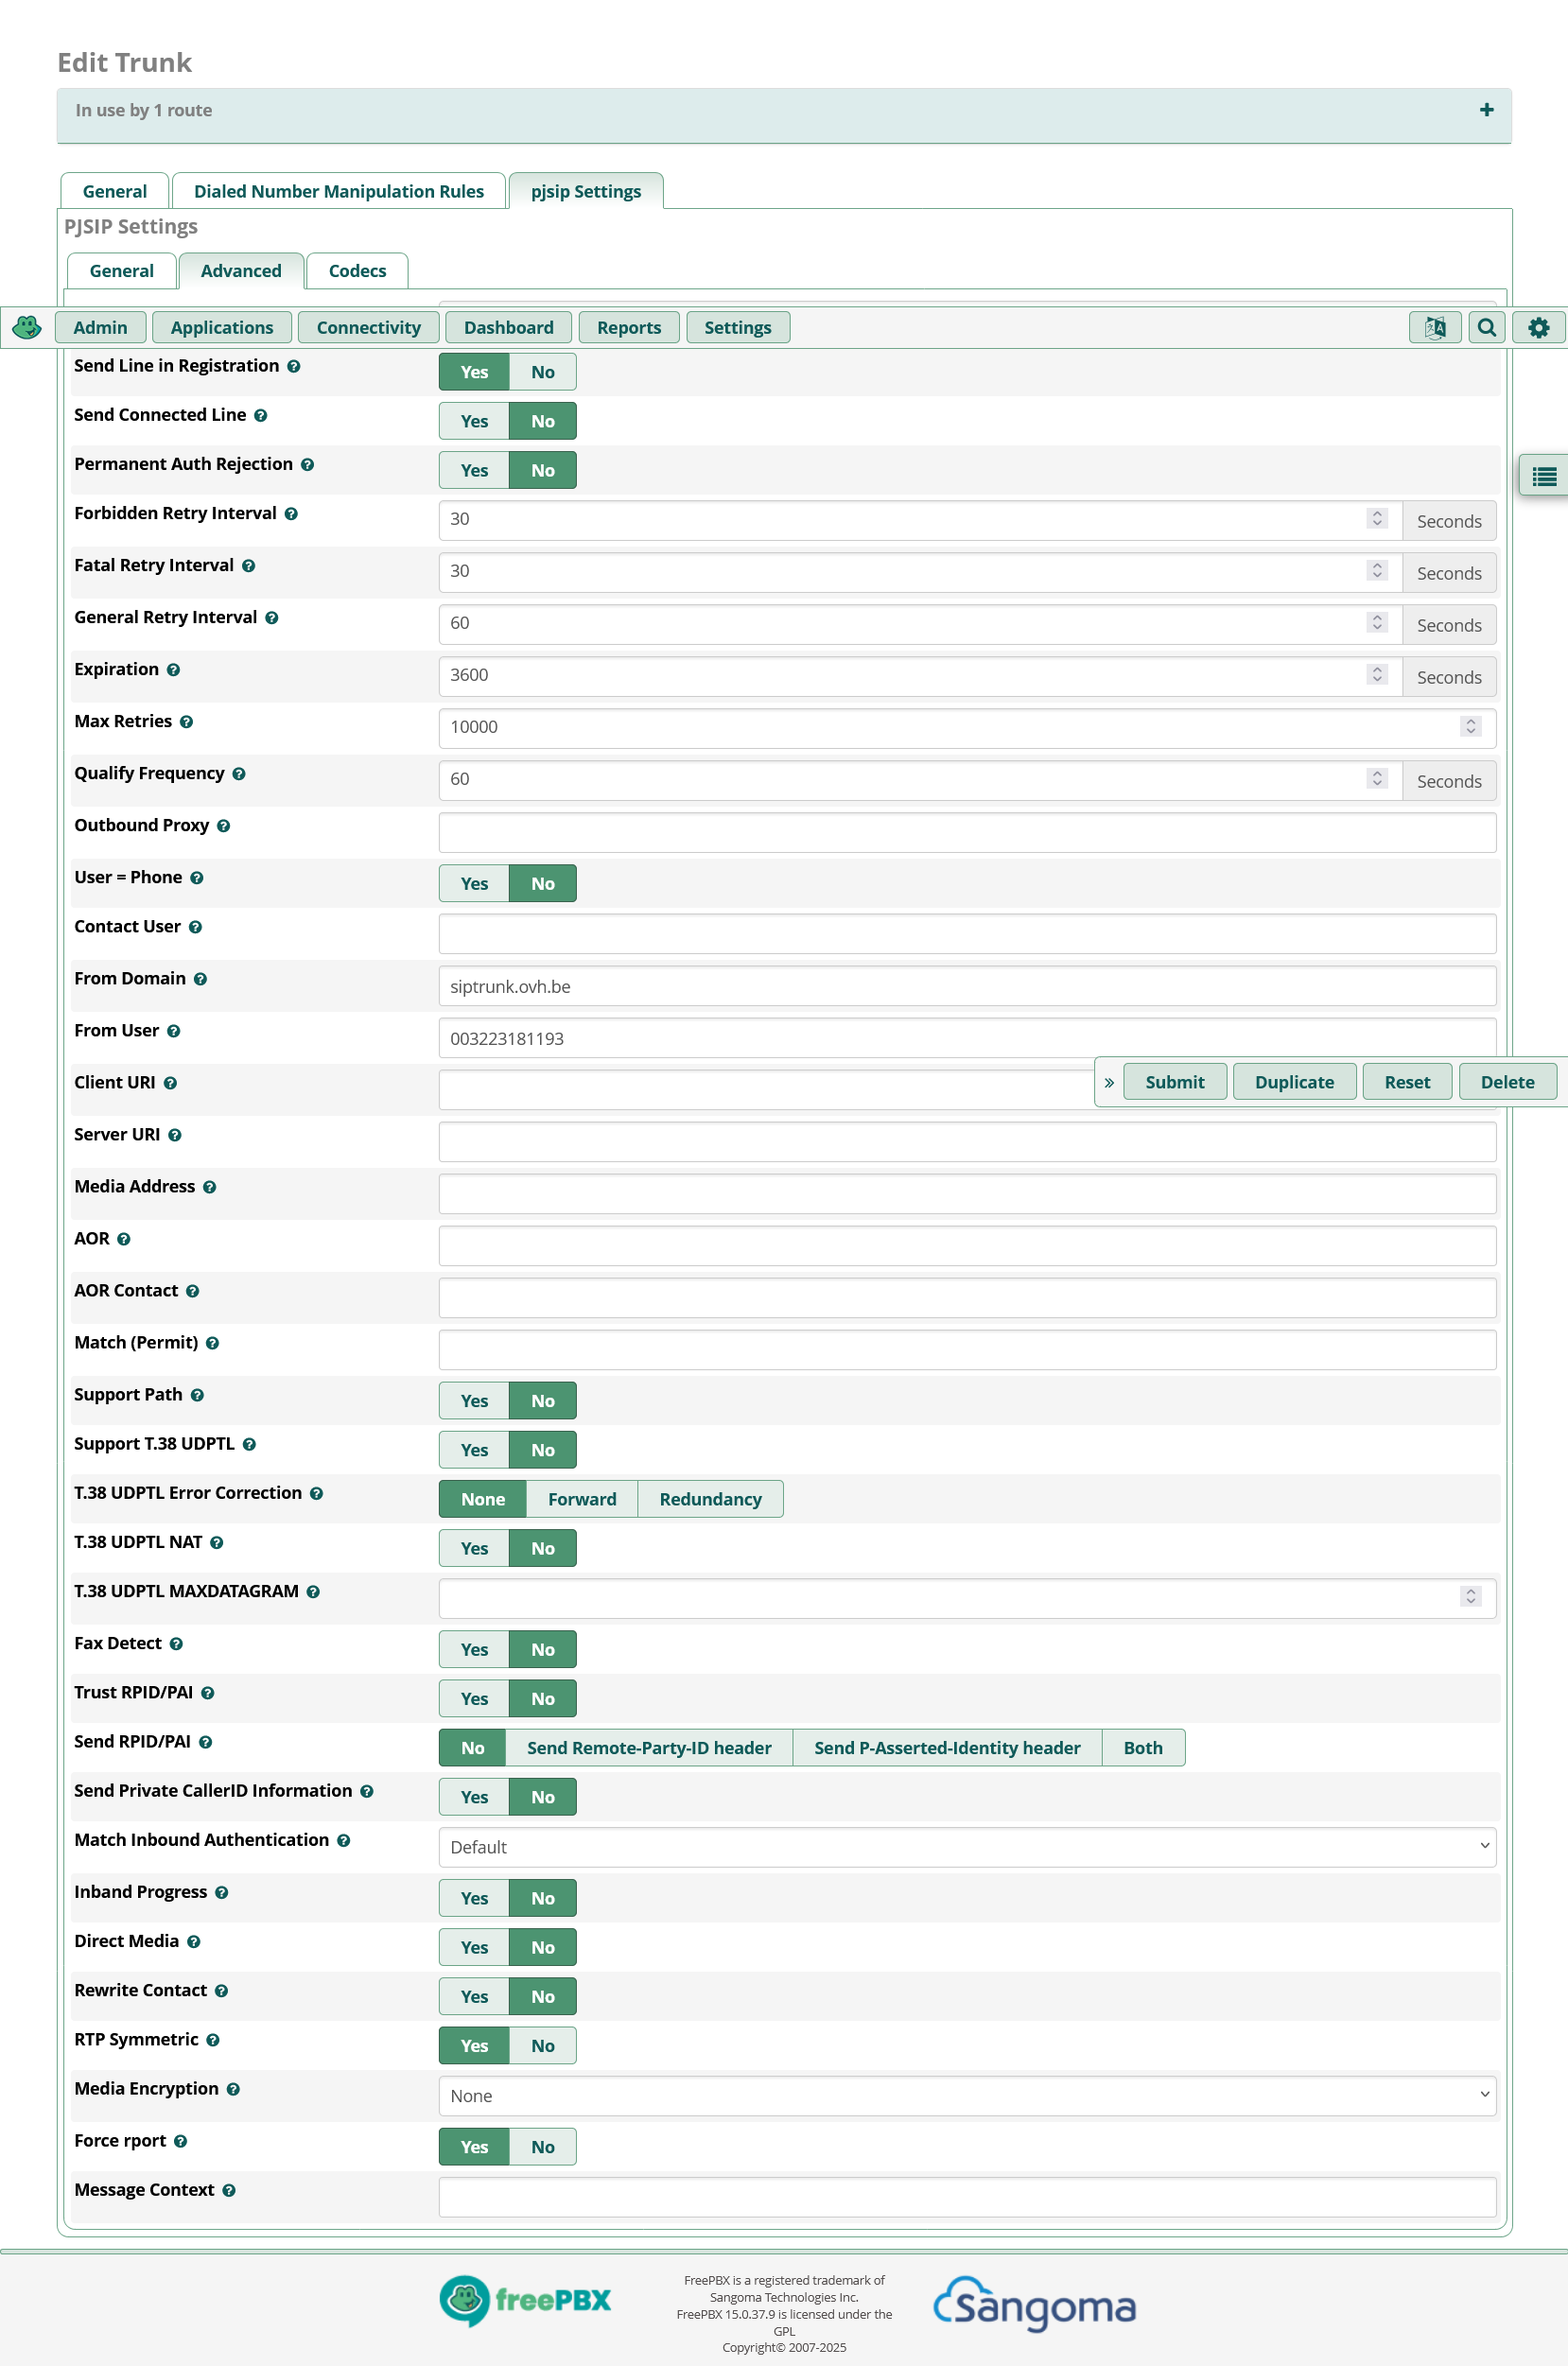Expand the 'In use by 1 route' plus icon
Image resolution: width=1568 pixels, height=2366 pixels.
coord(1487,110)
